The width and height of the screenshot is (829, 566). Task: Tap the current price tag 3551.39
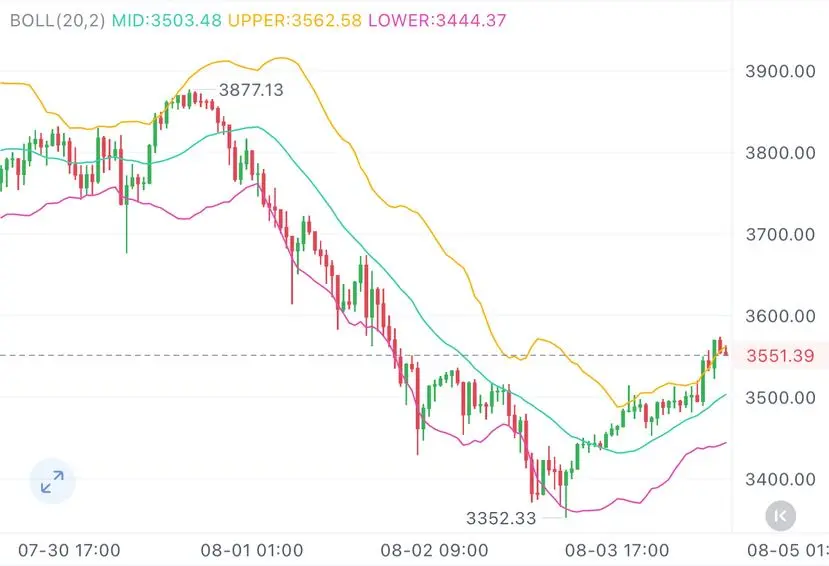(780, 356)
